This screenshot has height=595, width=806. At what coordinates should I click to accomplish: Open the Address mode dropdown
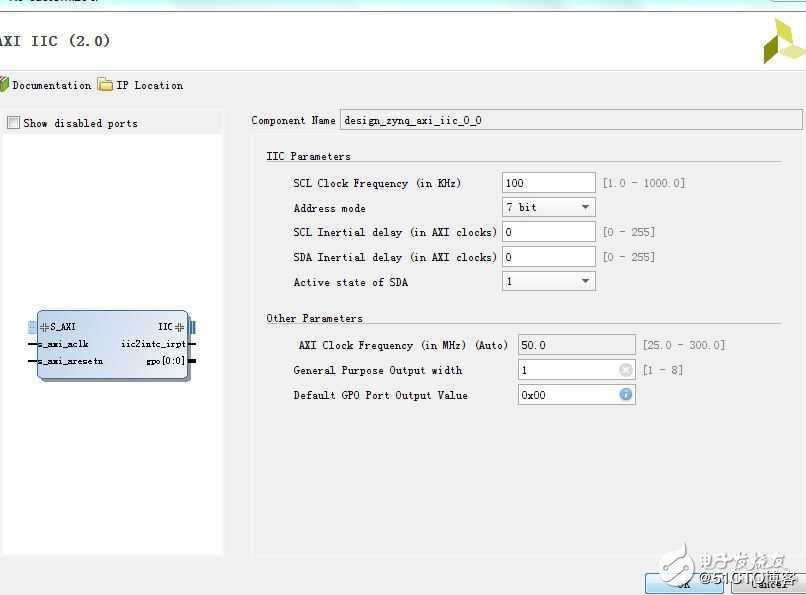pos(548,208)
